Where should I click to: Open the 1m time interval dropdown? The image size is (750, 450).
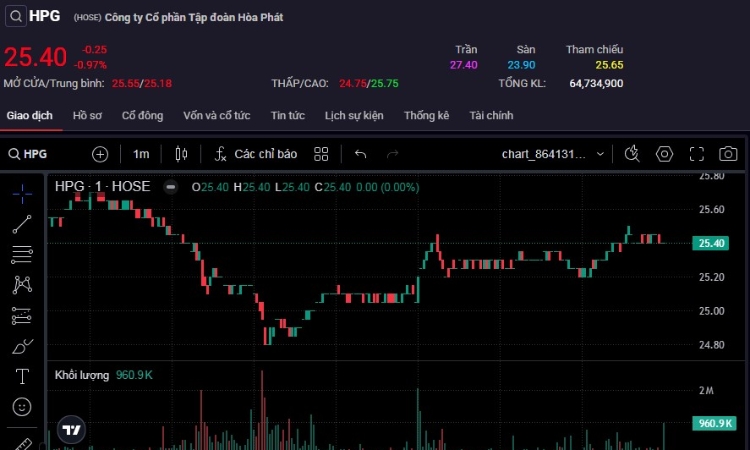(x=141, y=154)
